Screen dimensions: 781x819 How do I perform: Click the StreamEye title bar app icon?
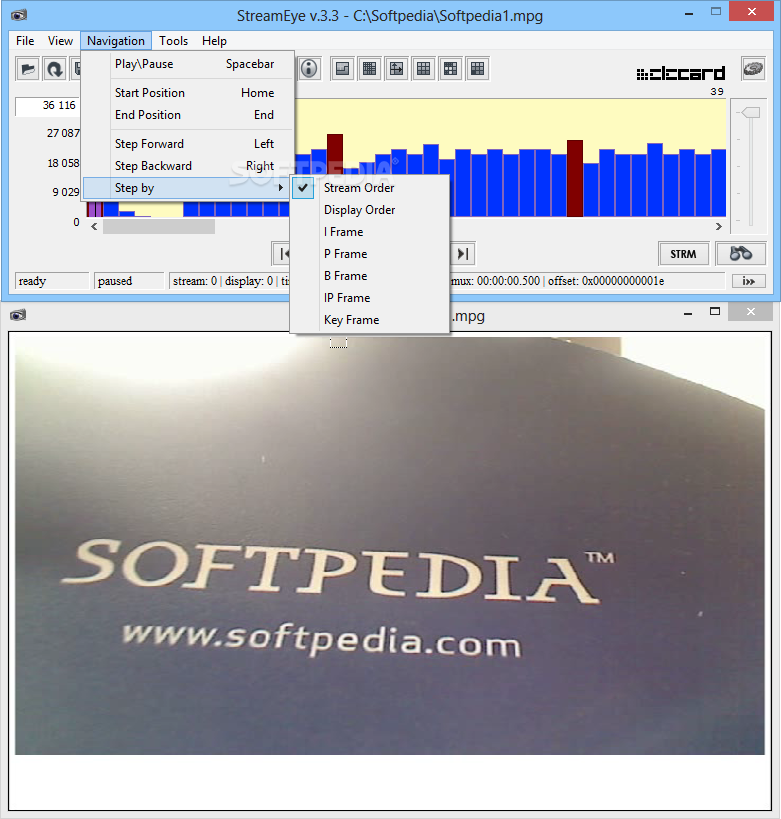[19, 15]
